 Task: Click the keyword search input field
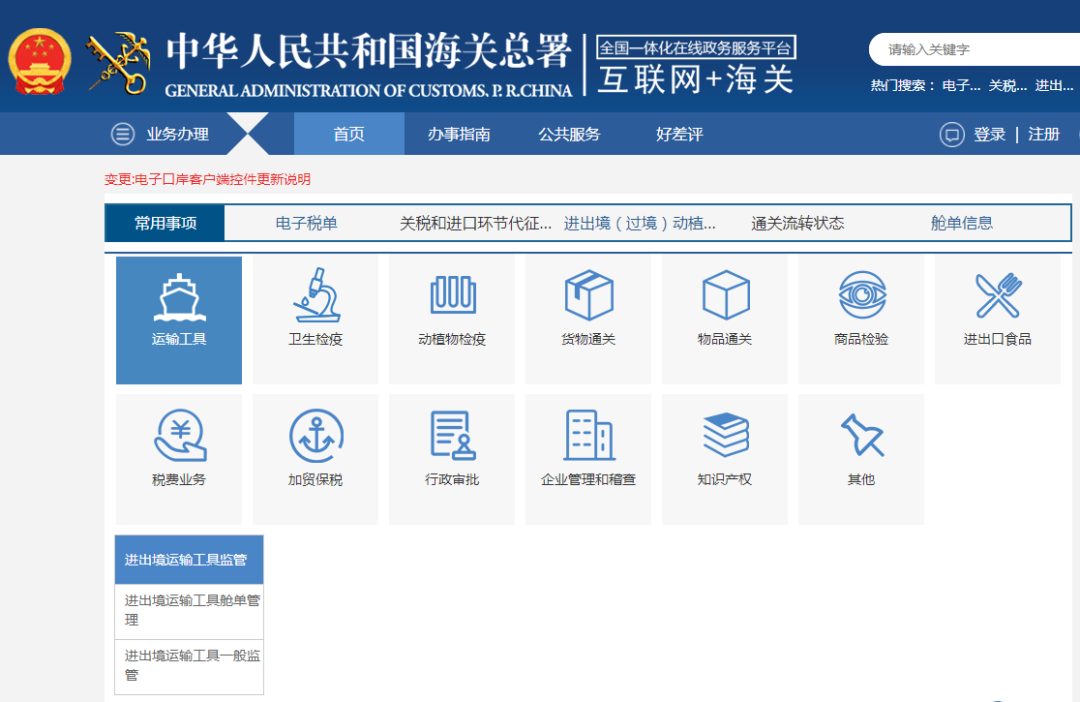[975, 49]
